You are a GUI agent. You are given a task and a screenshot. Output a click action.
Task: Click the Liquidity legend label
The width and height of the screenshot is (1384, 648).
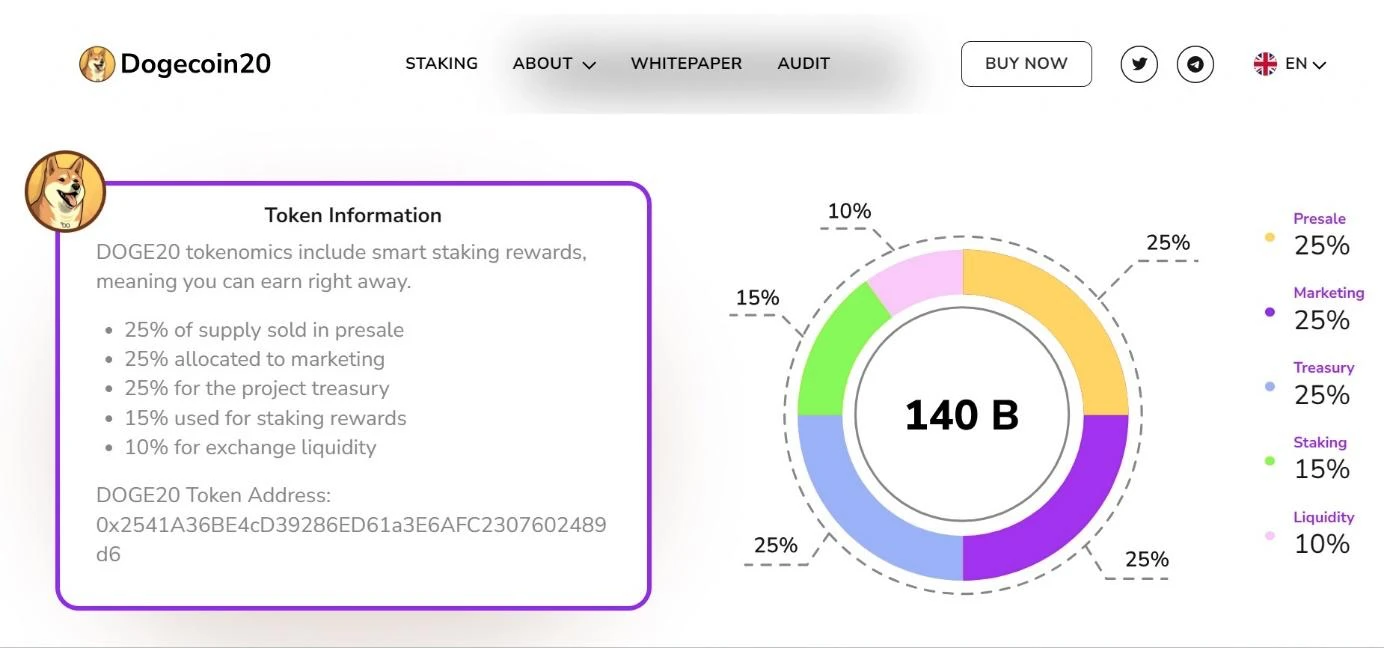click(x=1323, y=517)
